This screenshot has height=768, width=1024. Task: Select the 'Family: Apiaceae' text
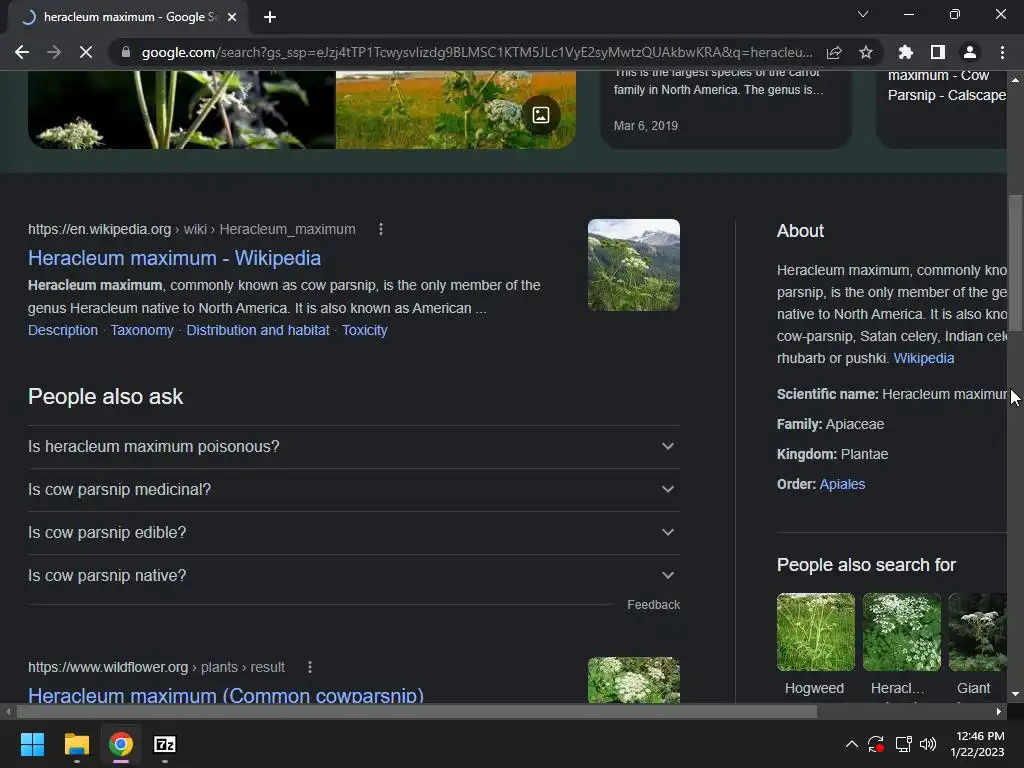(x=831, y=424)
